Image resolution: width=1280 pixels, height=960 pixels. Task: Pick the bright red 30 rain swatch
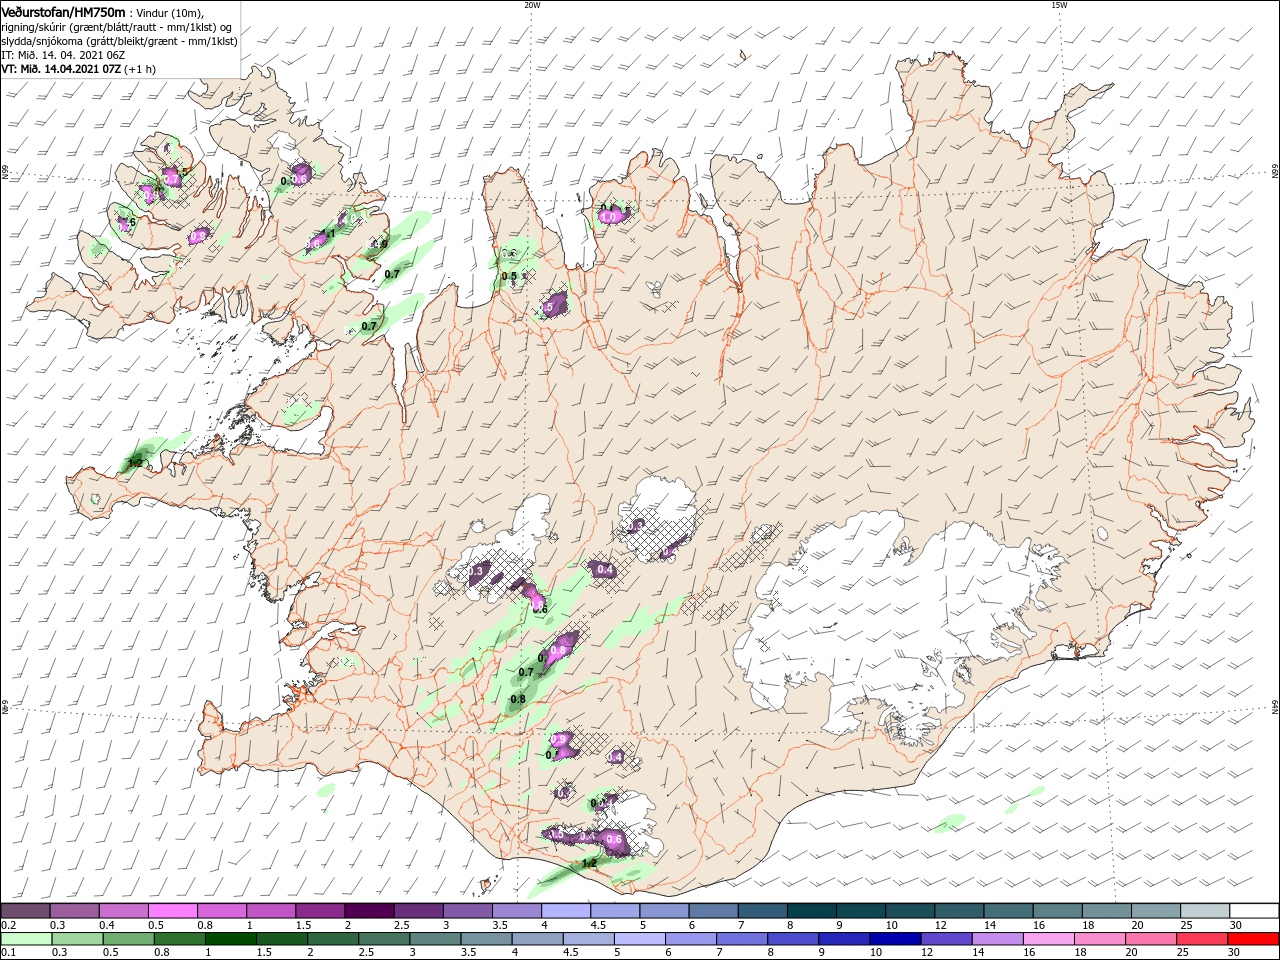[1251, 939]
